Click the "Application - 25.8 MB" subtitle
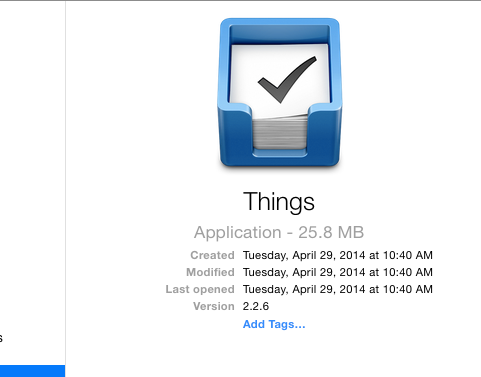The image size is (481, 377). (x=279, y=232)
